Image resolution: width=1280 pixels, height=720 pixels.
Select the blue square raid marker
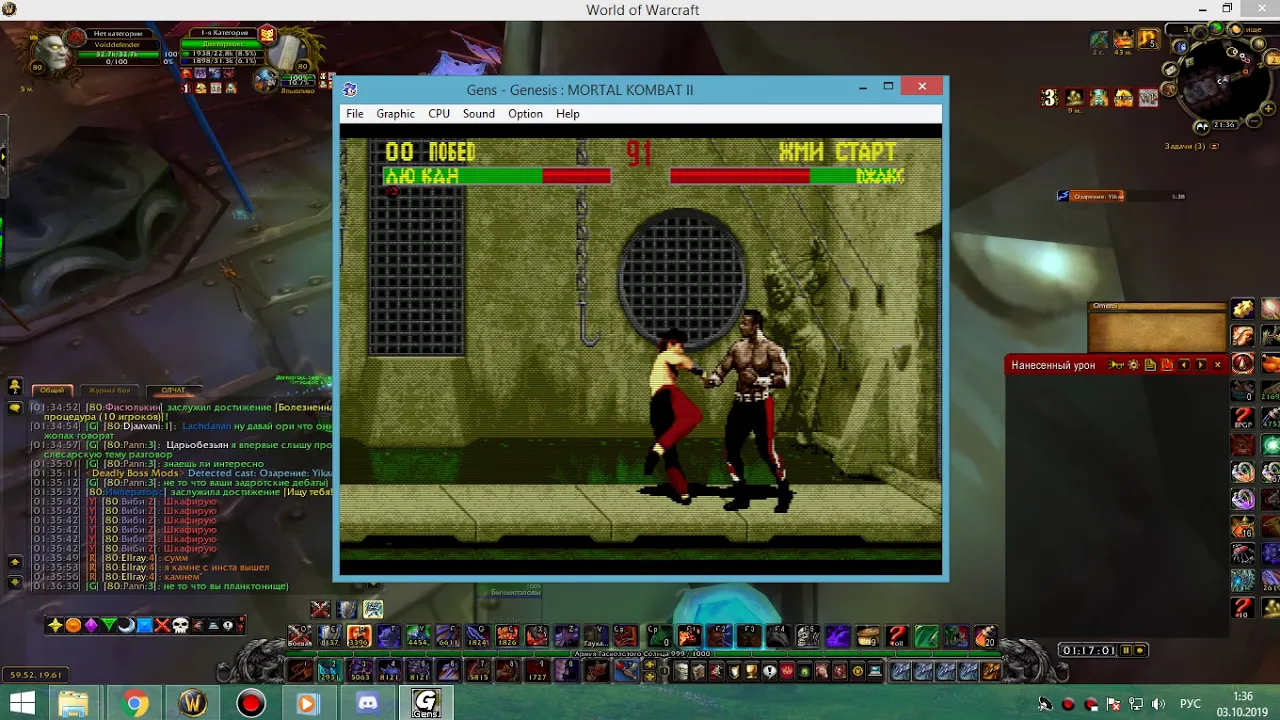click(x=144, y=625)
